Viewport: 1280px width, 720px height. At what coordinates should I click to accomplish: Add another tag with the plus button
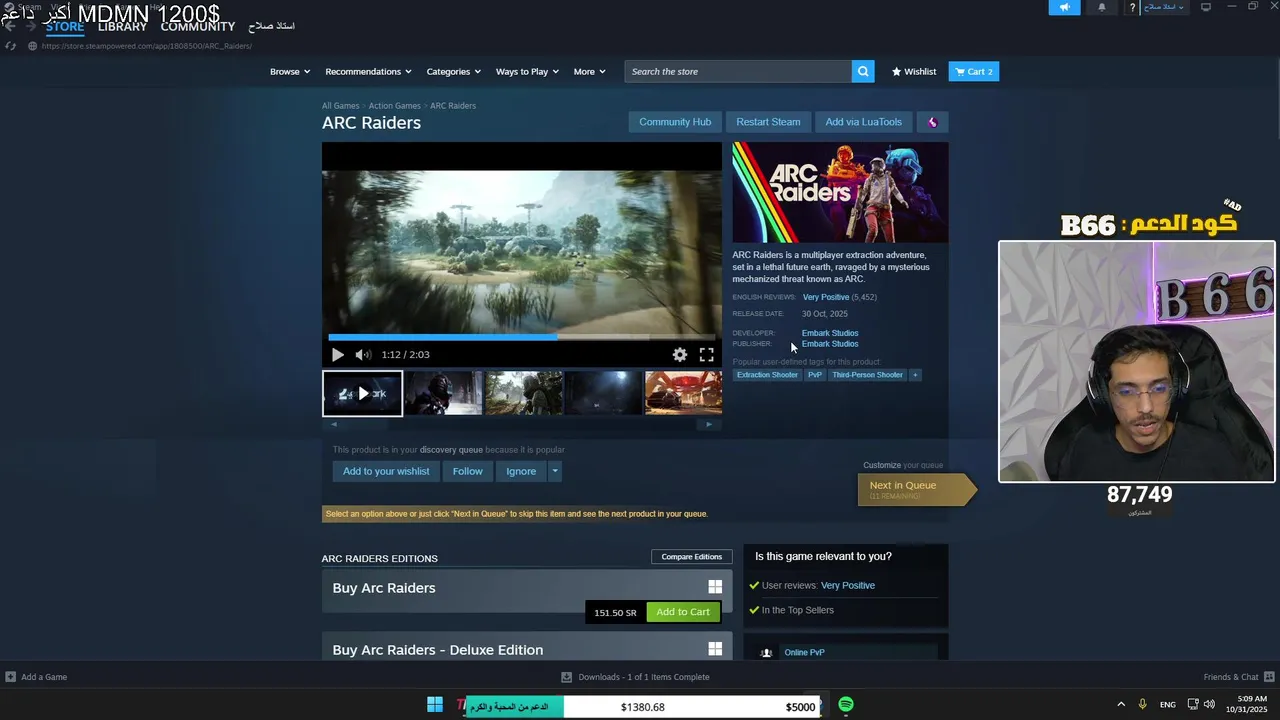point(914,375)
